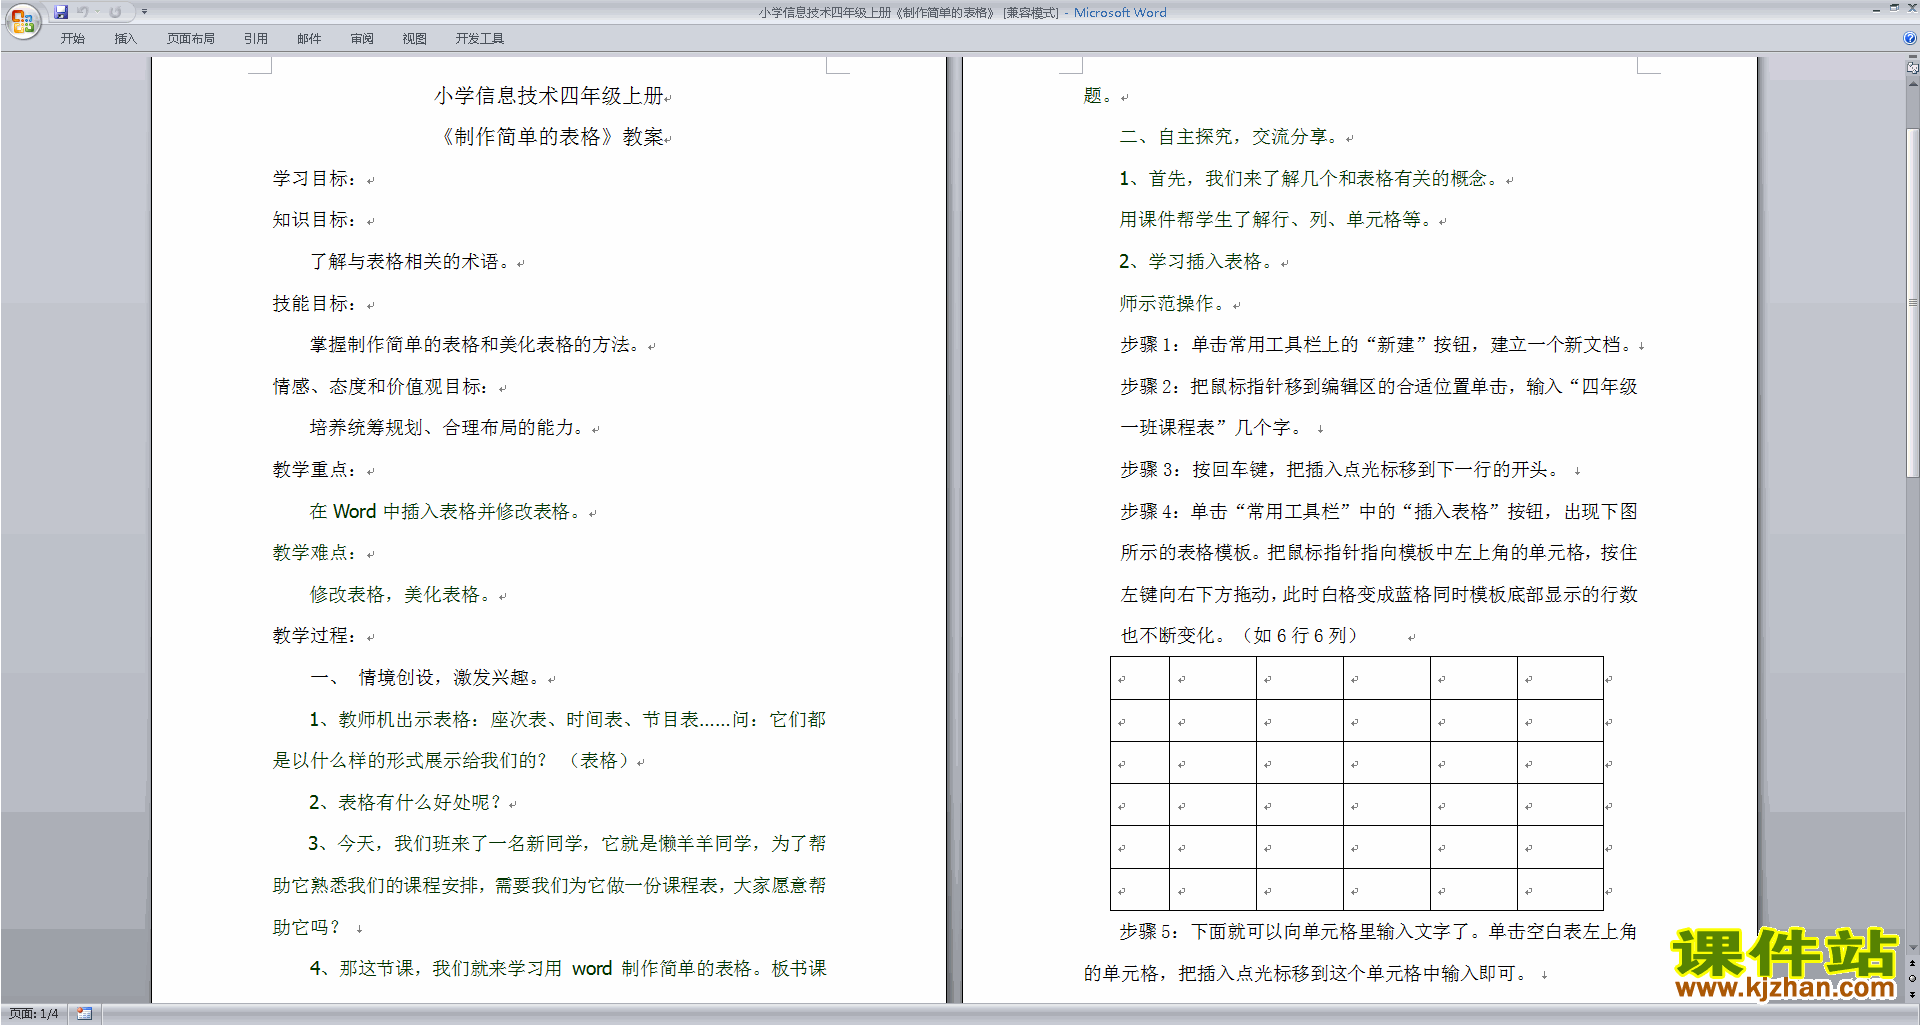1920x1025 pixels.
Task: Open the 开发工具 ribbon tab
Action: (x=479, y=38)
